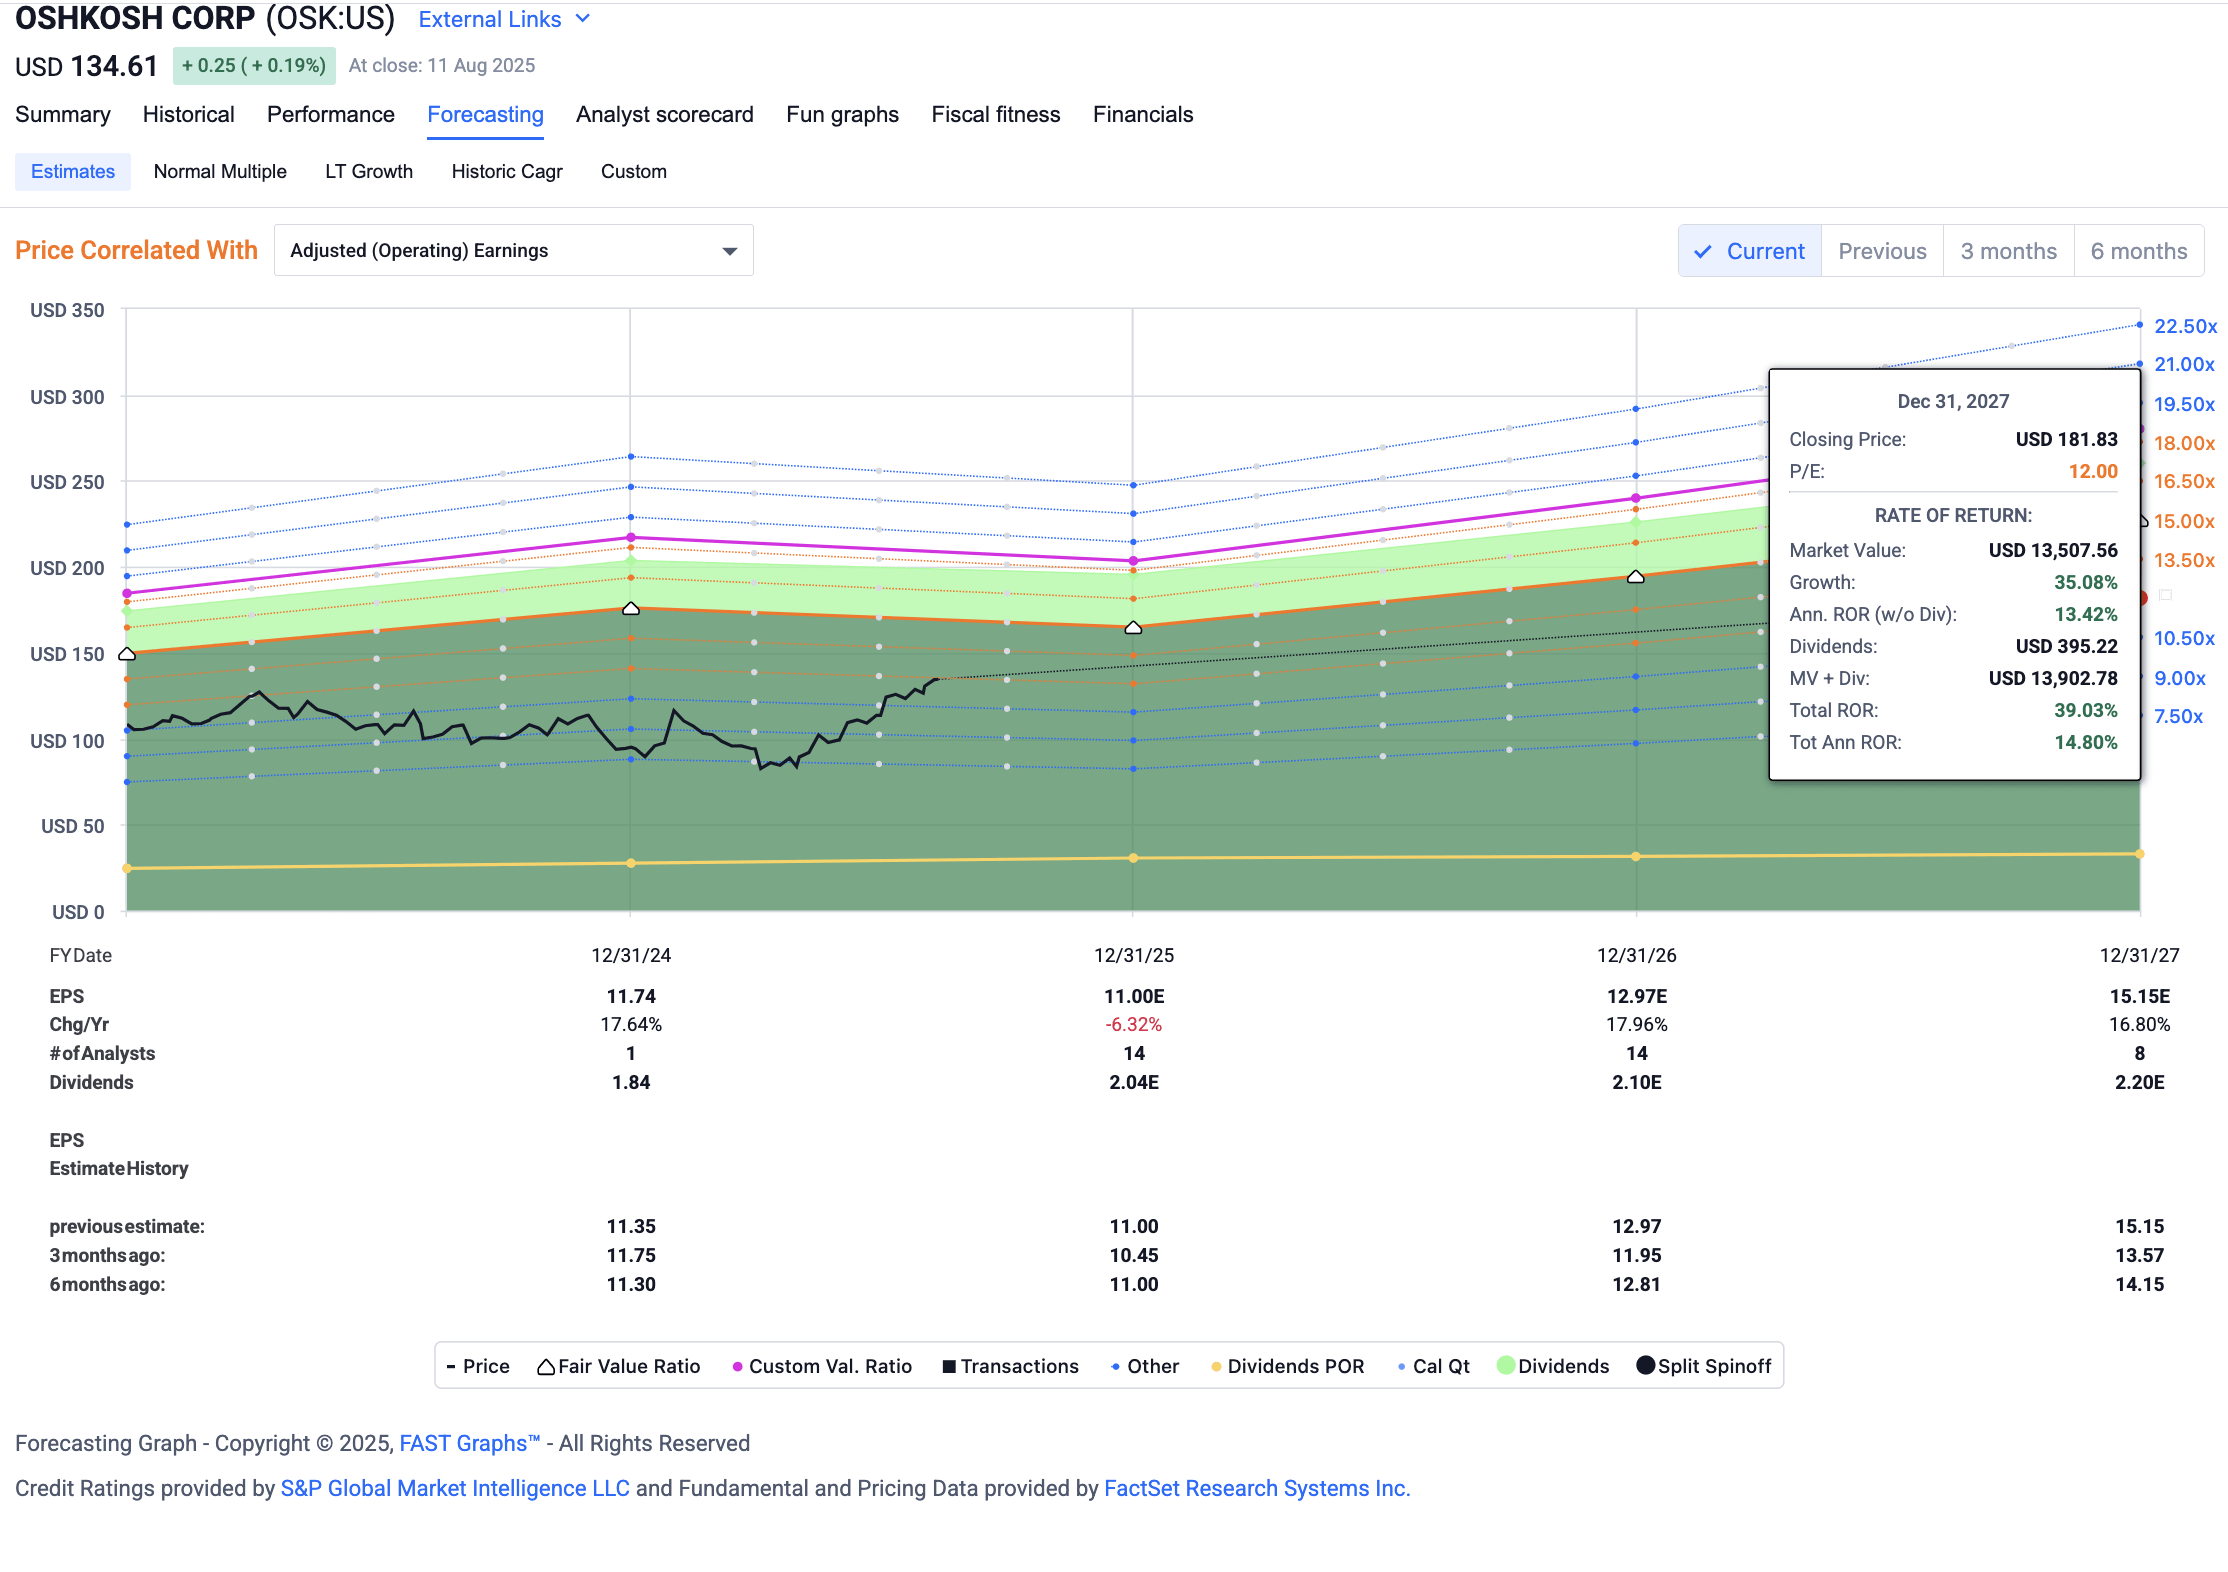Click the Transactions black square legend icon
The image size is (2228, 1572).
[947, 1366]
